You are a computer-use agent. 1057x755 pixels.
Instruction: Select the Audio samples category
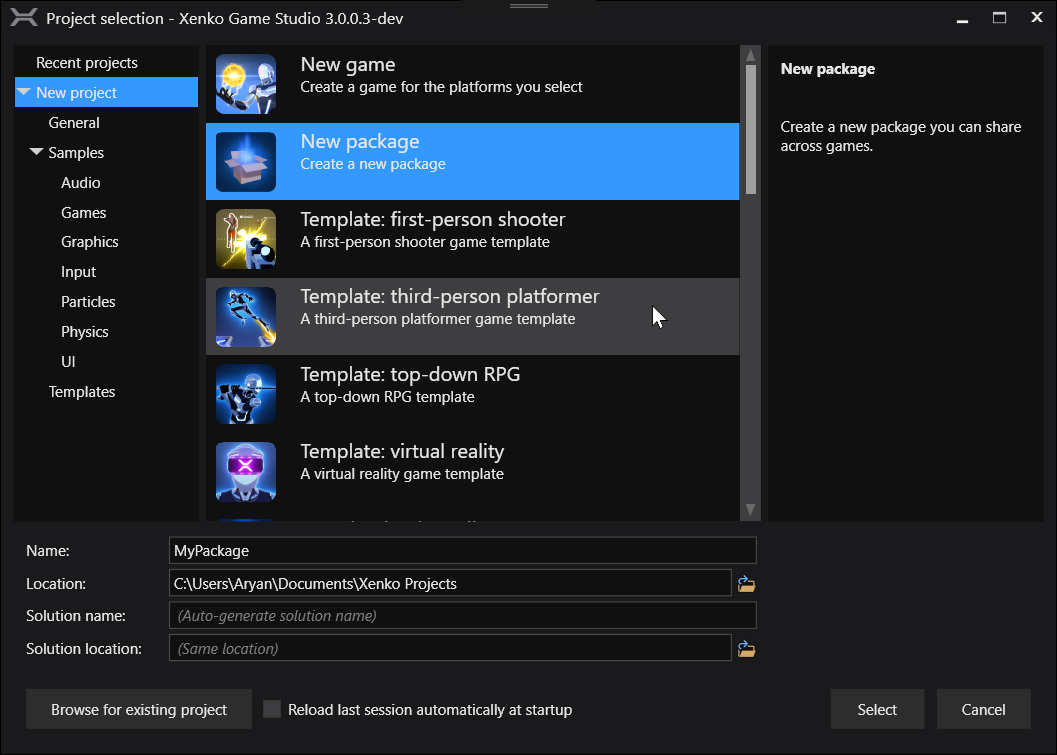coord(81,183)
